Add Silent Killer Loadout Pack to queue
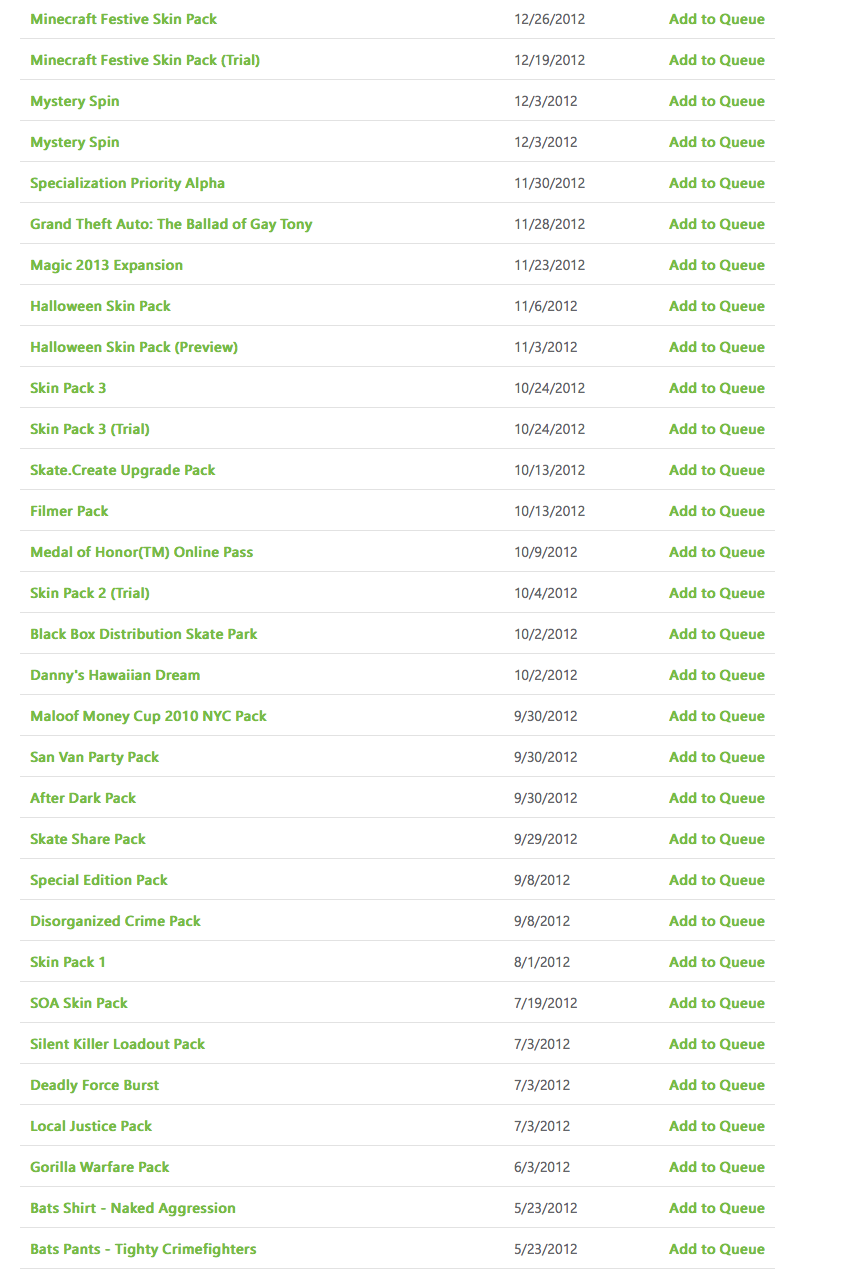The height and width of the screenshot is (1275, 846). pyautogui.click(x=717, y=1044)
